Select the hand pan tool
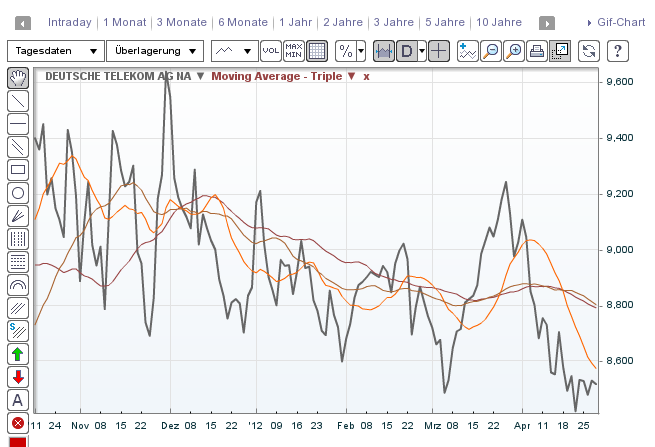 tap(18, 78)
